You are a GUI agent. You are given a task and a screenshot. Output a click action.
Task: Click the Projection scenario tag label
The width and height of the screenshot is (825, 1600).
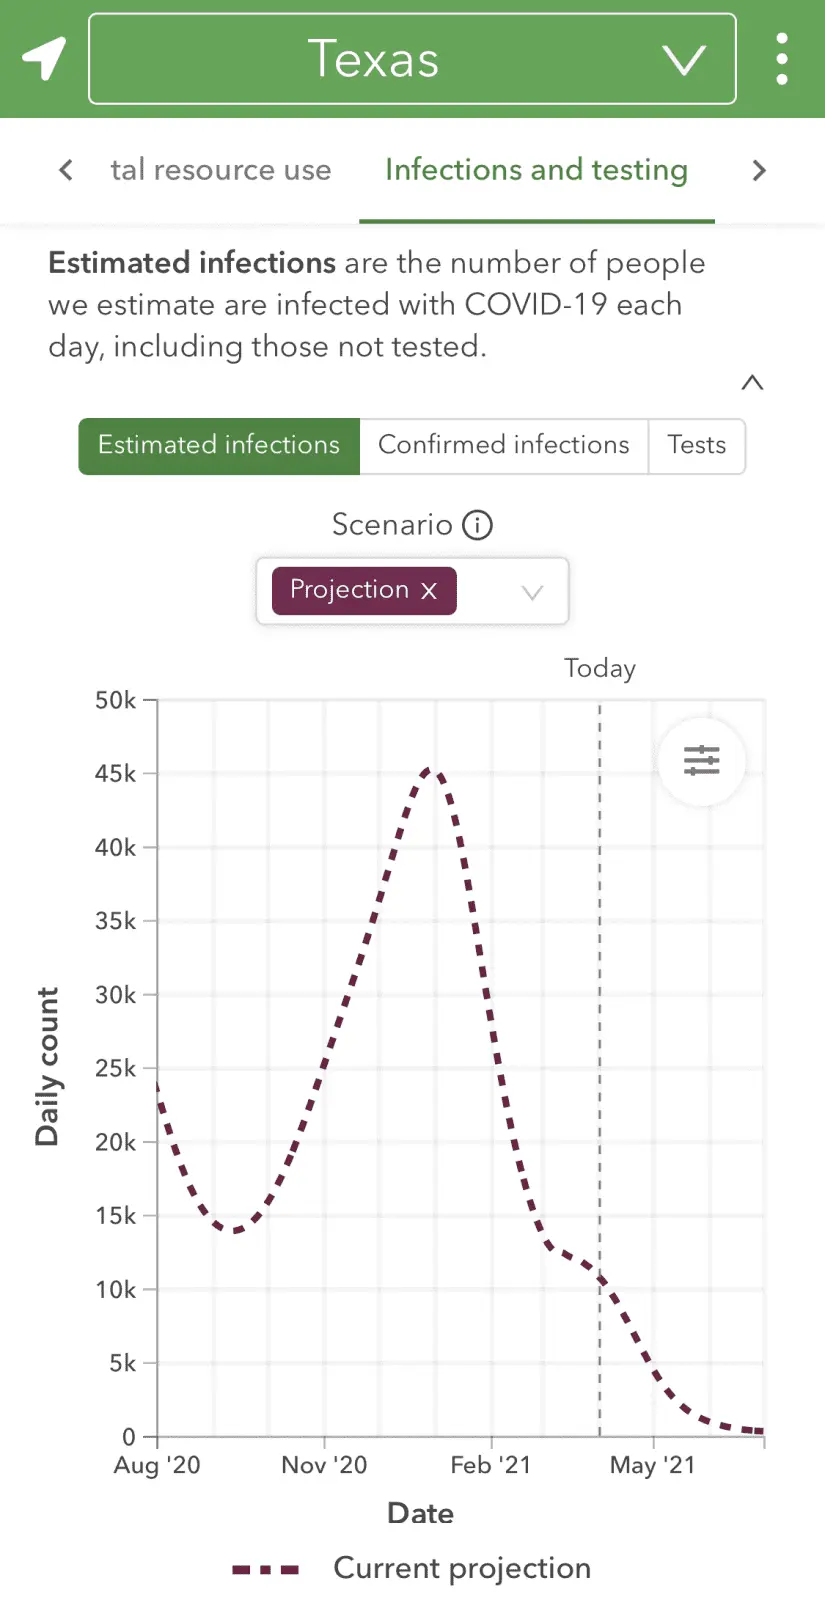click(349, 590)
